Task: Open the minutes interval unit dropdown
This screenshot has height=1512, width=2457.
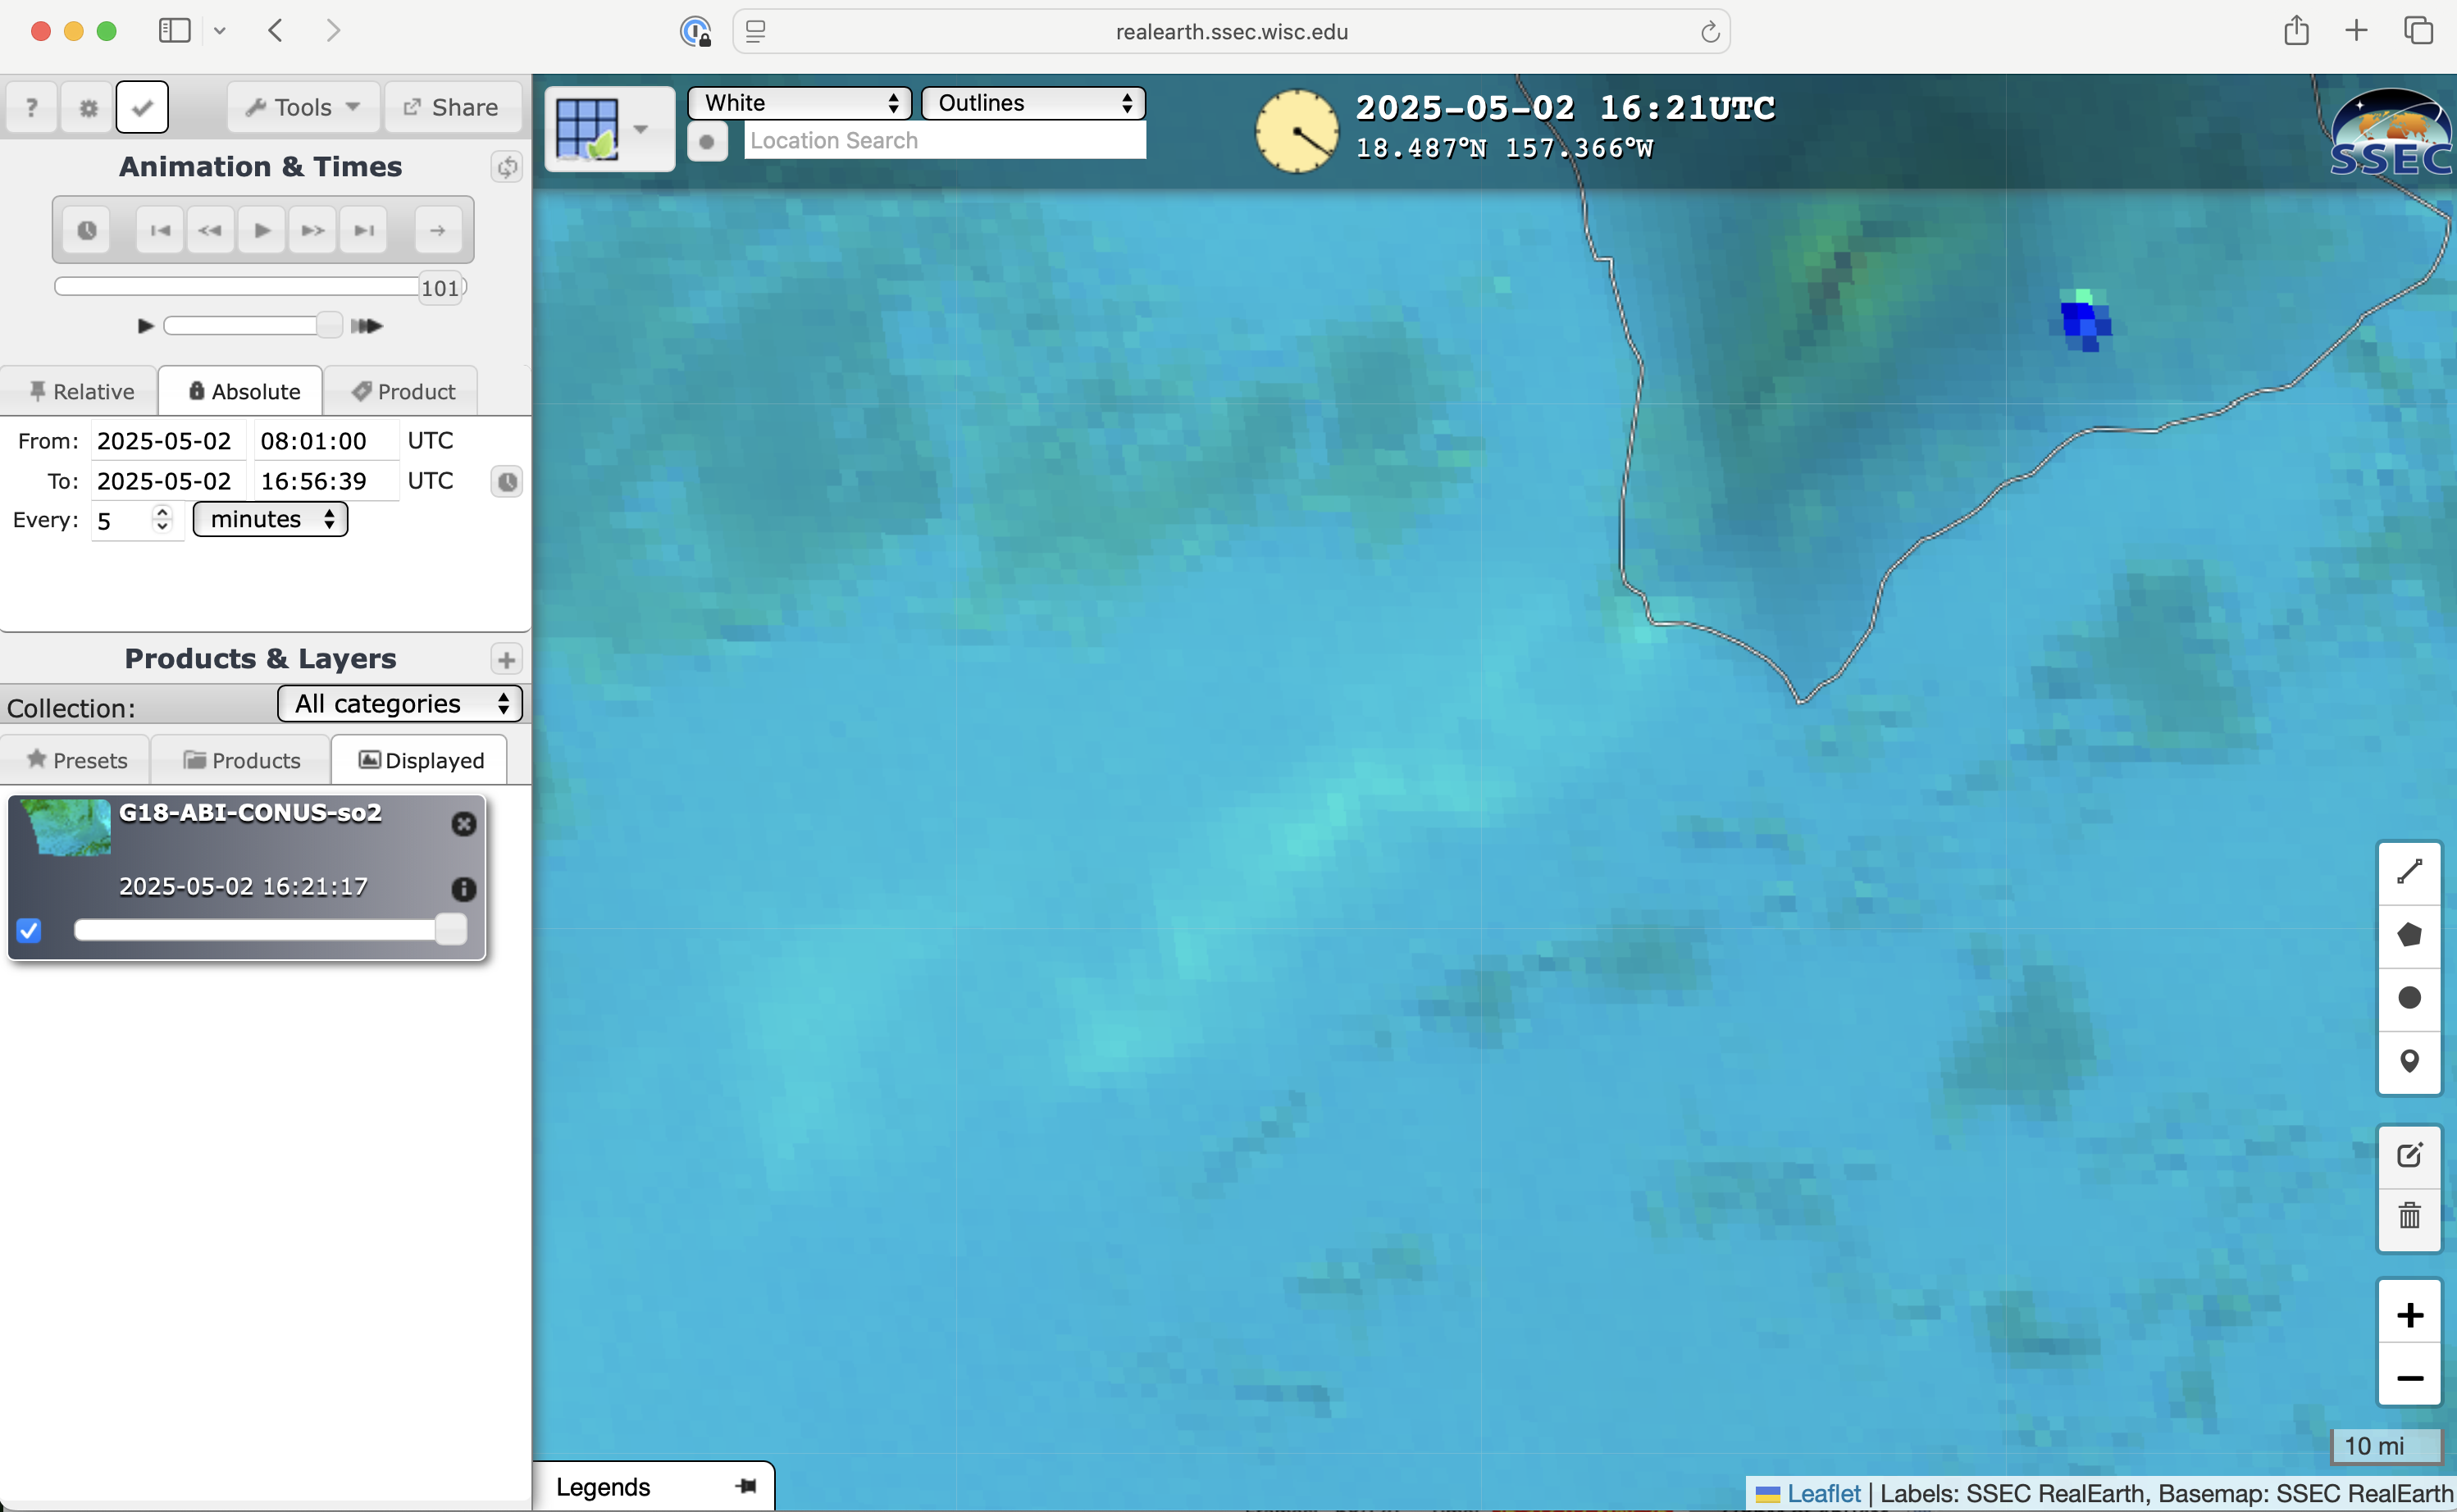Action: click(270, 519)
